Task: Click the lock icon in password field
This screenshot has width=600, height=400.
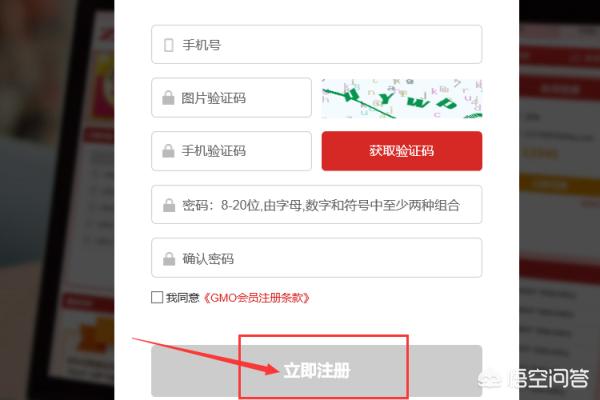Action: (x=169, y=205)
